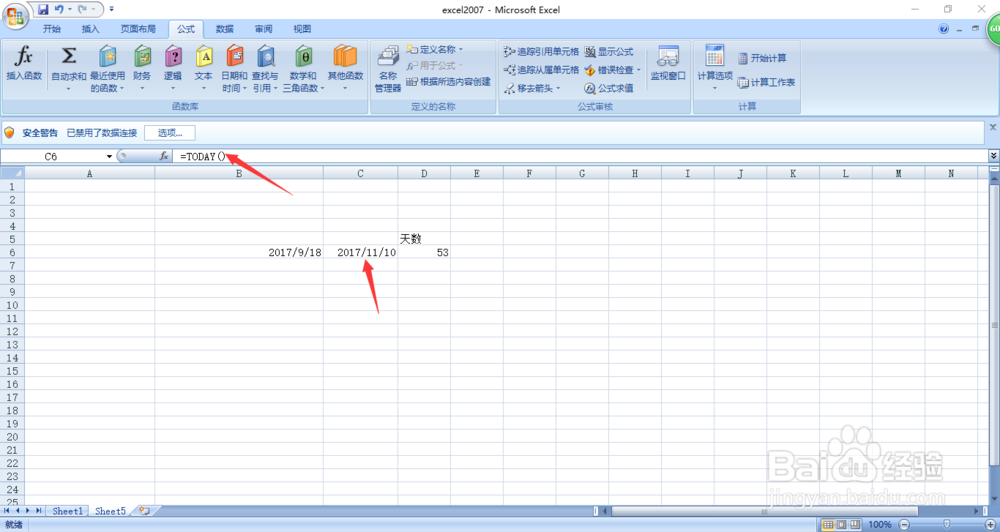Switch to the 插入 (Insert) tab
This screenshot has width=1000, height=532.
tap(91, 29)
